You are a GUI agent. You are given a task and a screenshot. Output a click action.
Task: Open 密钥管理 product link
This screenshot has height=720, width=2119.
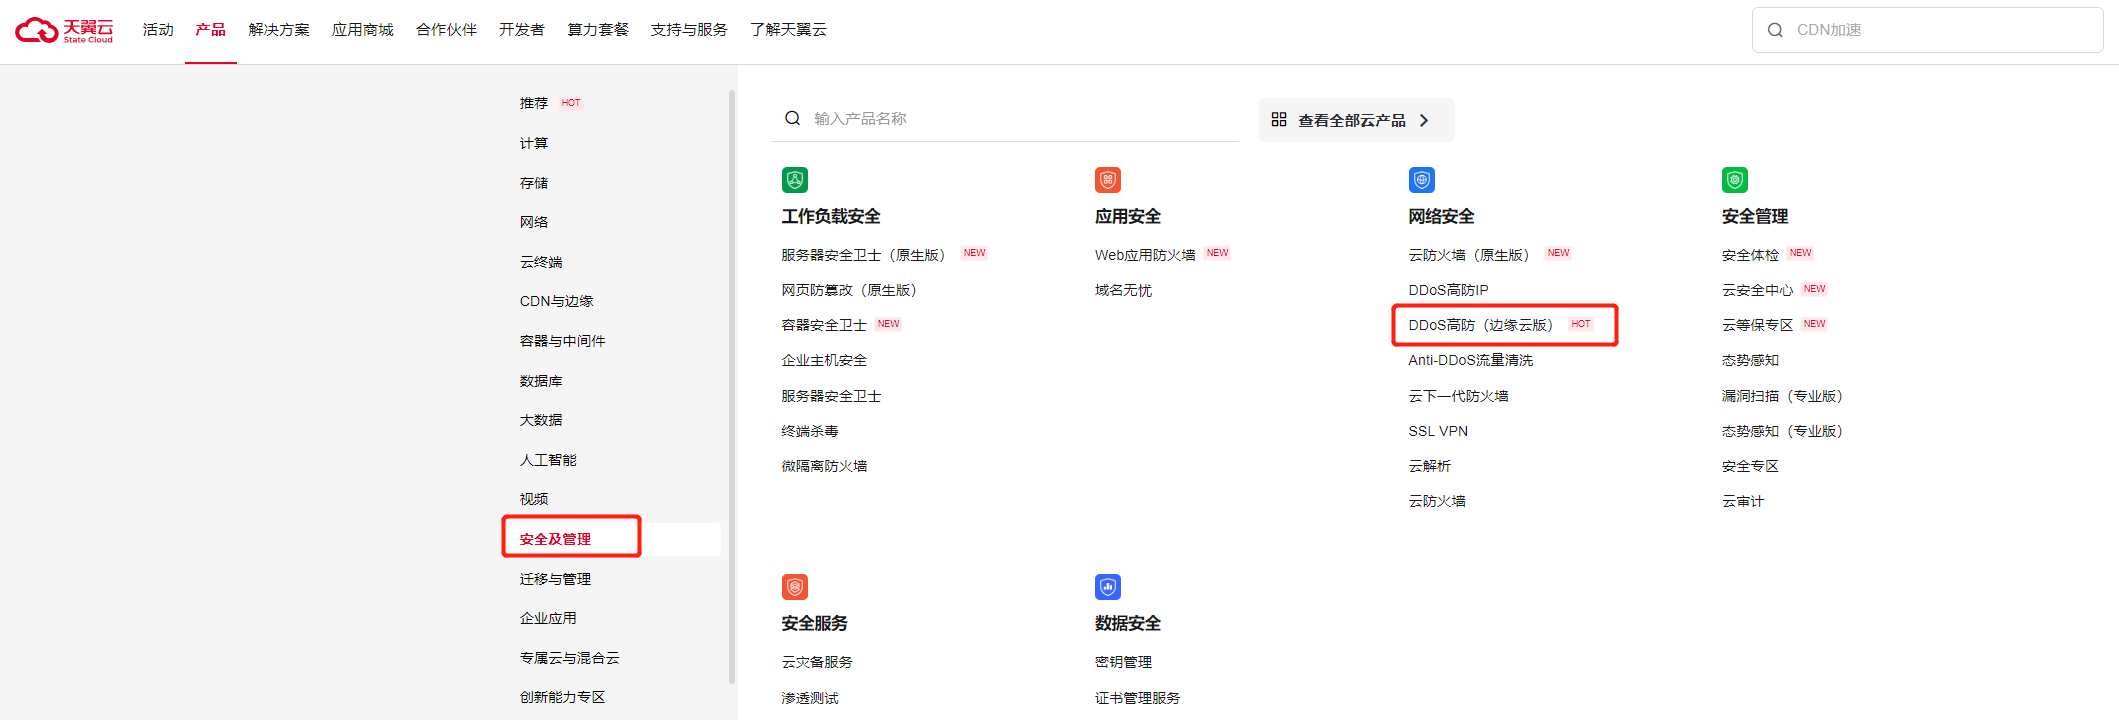(x=1123, y=662)
